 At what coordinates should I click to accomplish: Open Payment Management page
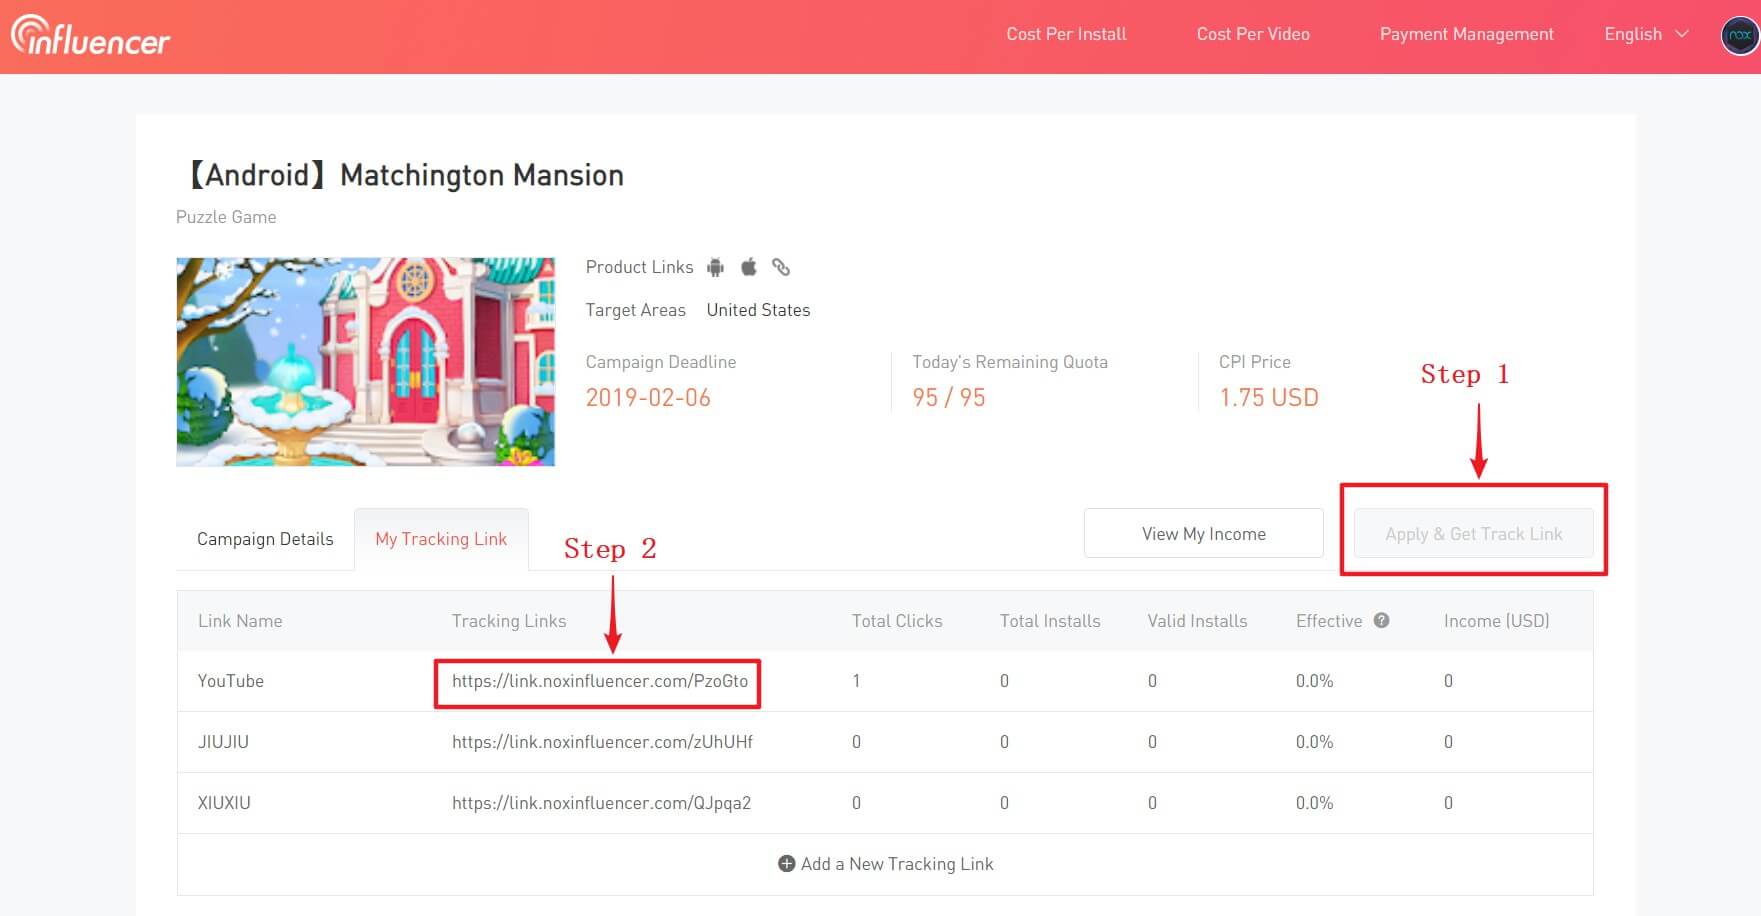(1466, 34)
